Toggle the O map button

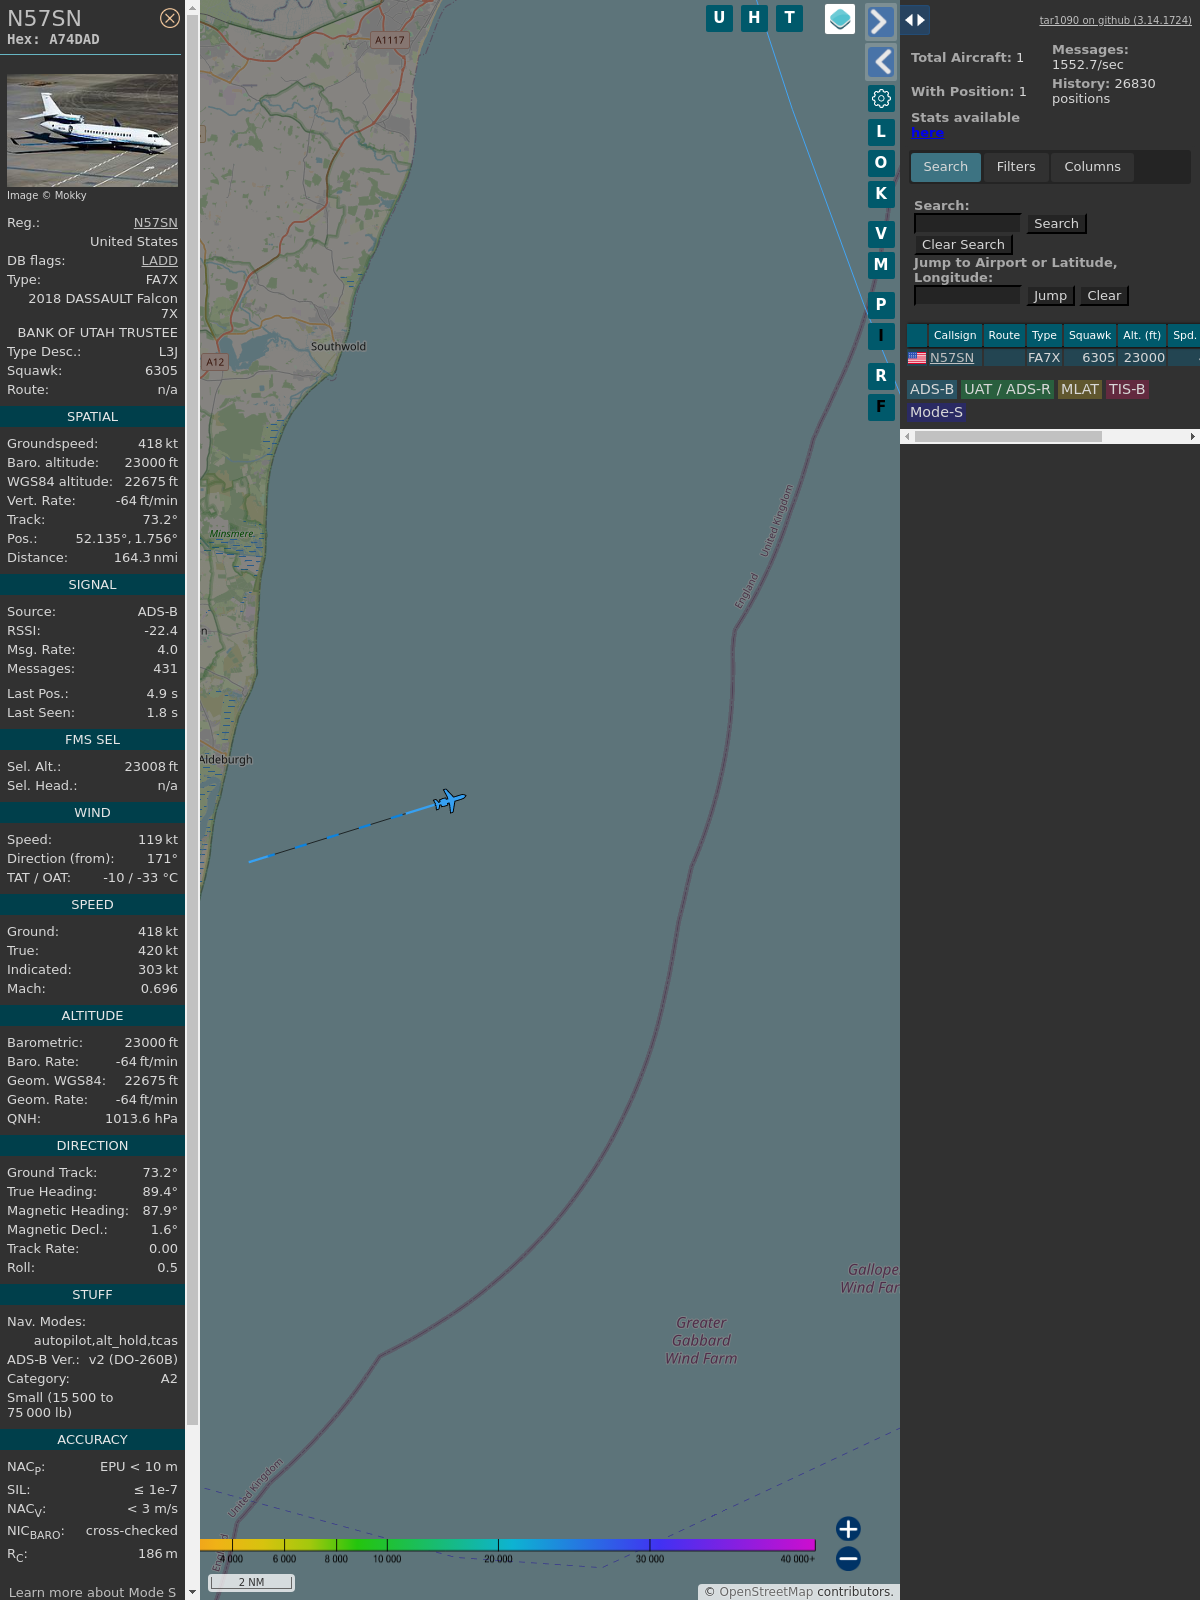[881, 163]
